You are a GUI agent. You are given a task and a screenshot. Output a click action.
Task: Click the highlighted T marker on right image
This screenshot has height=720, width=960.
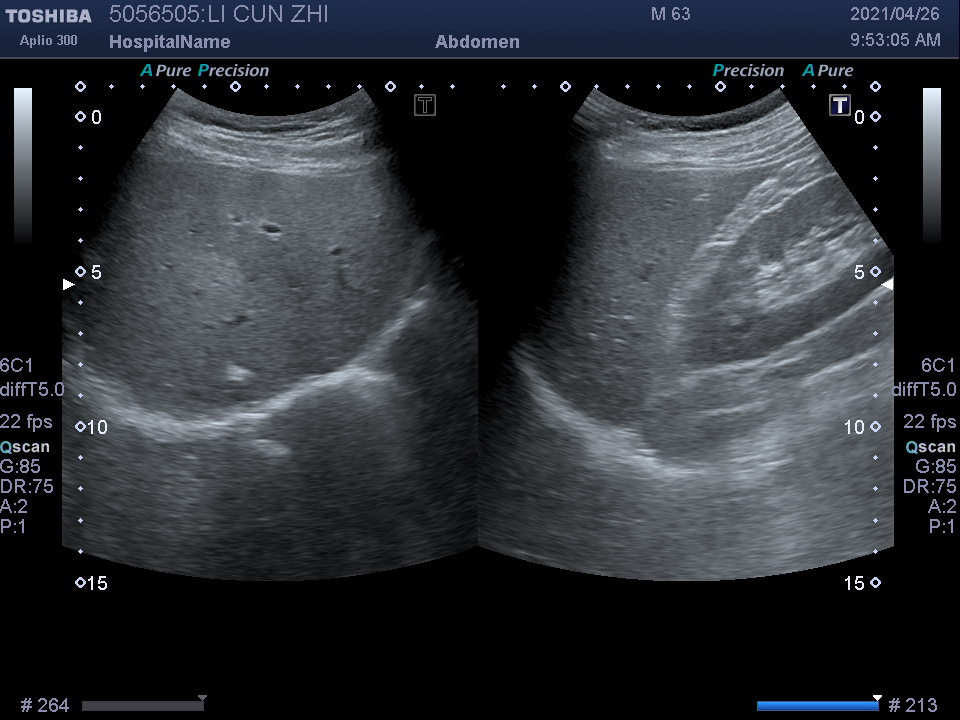point(839,105)
